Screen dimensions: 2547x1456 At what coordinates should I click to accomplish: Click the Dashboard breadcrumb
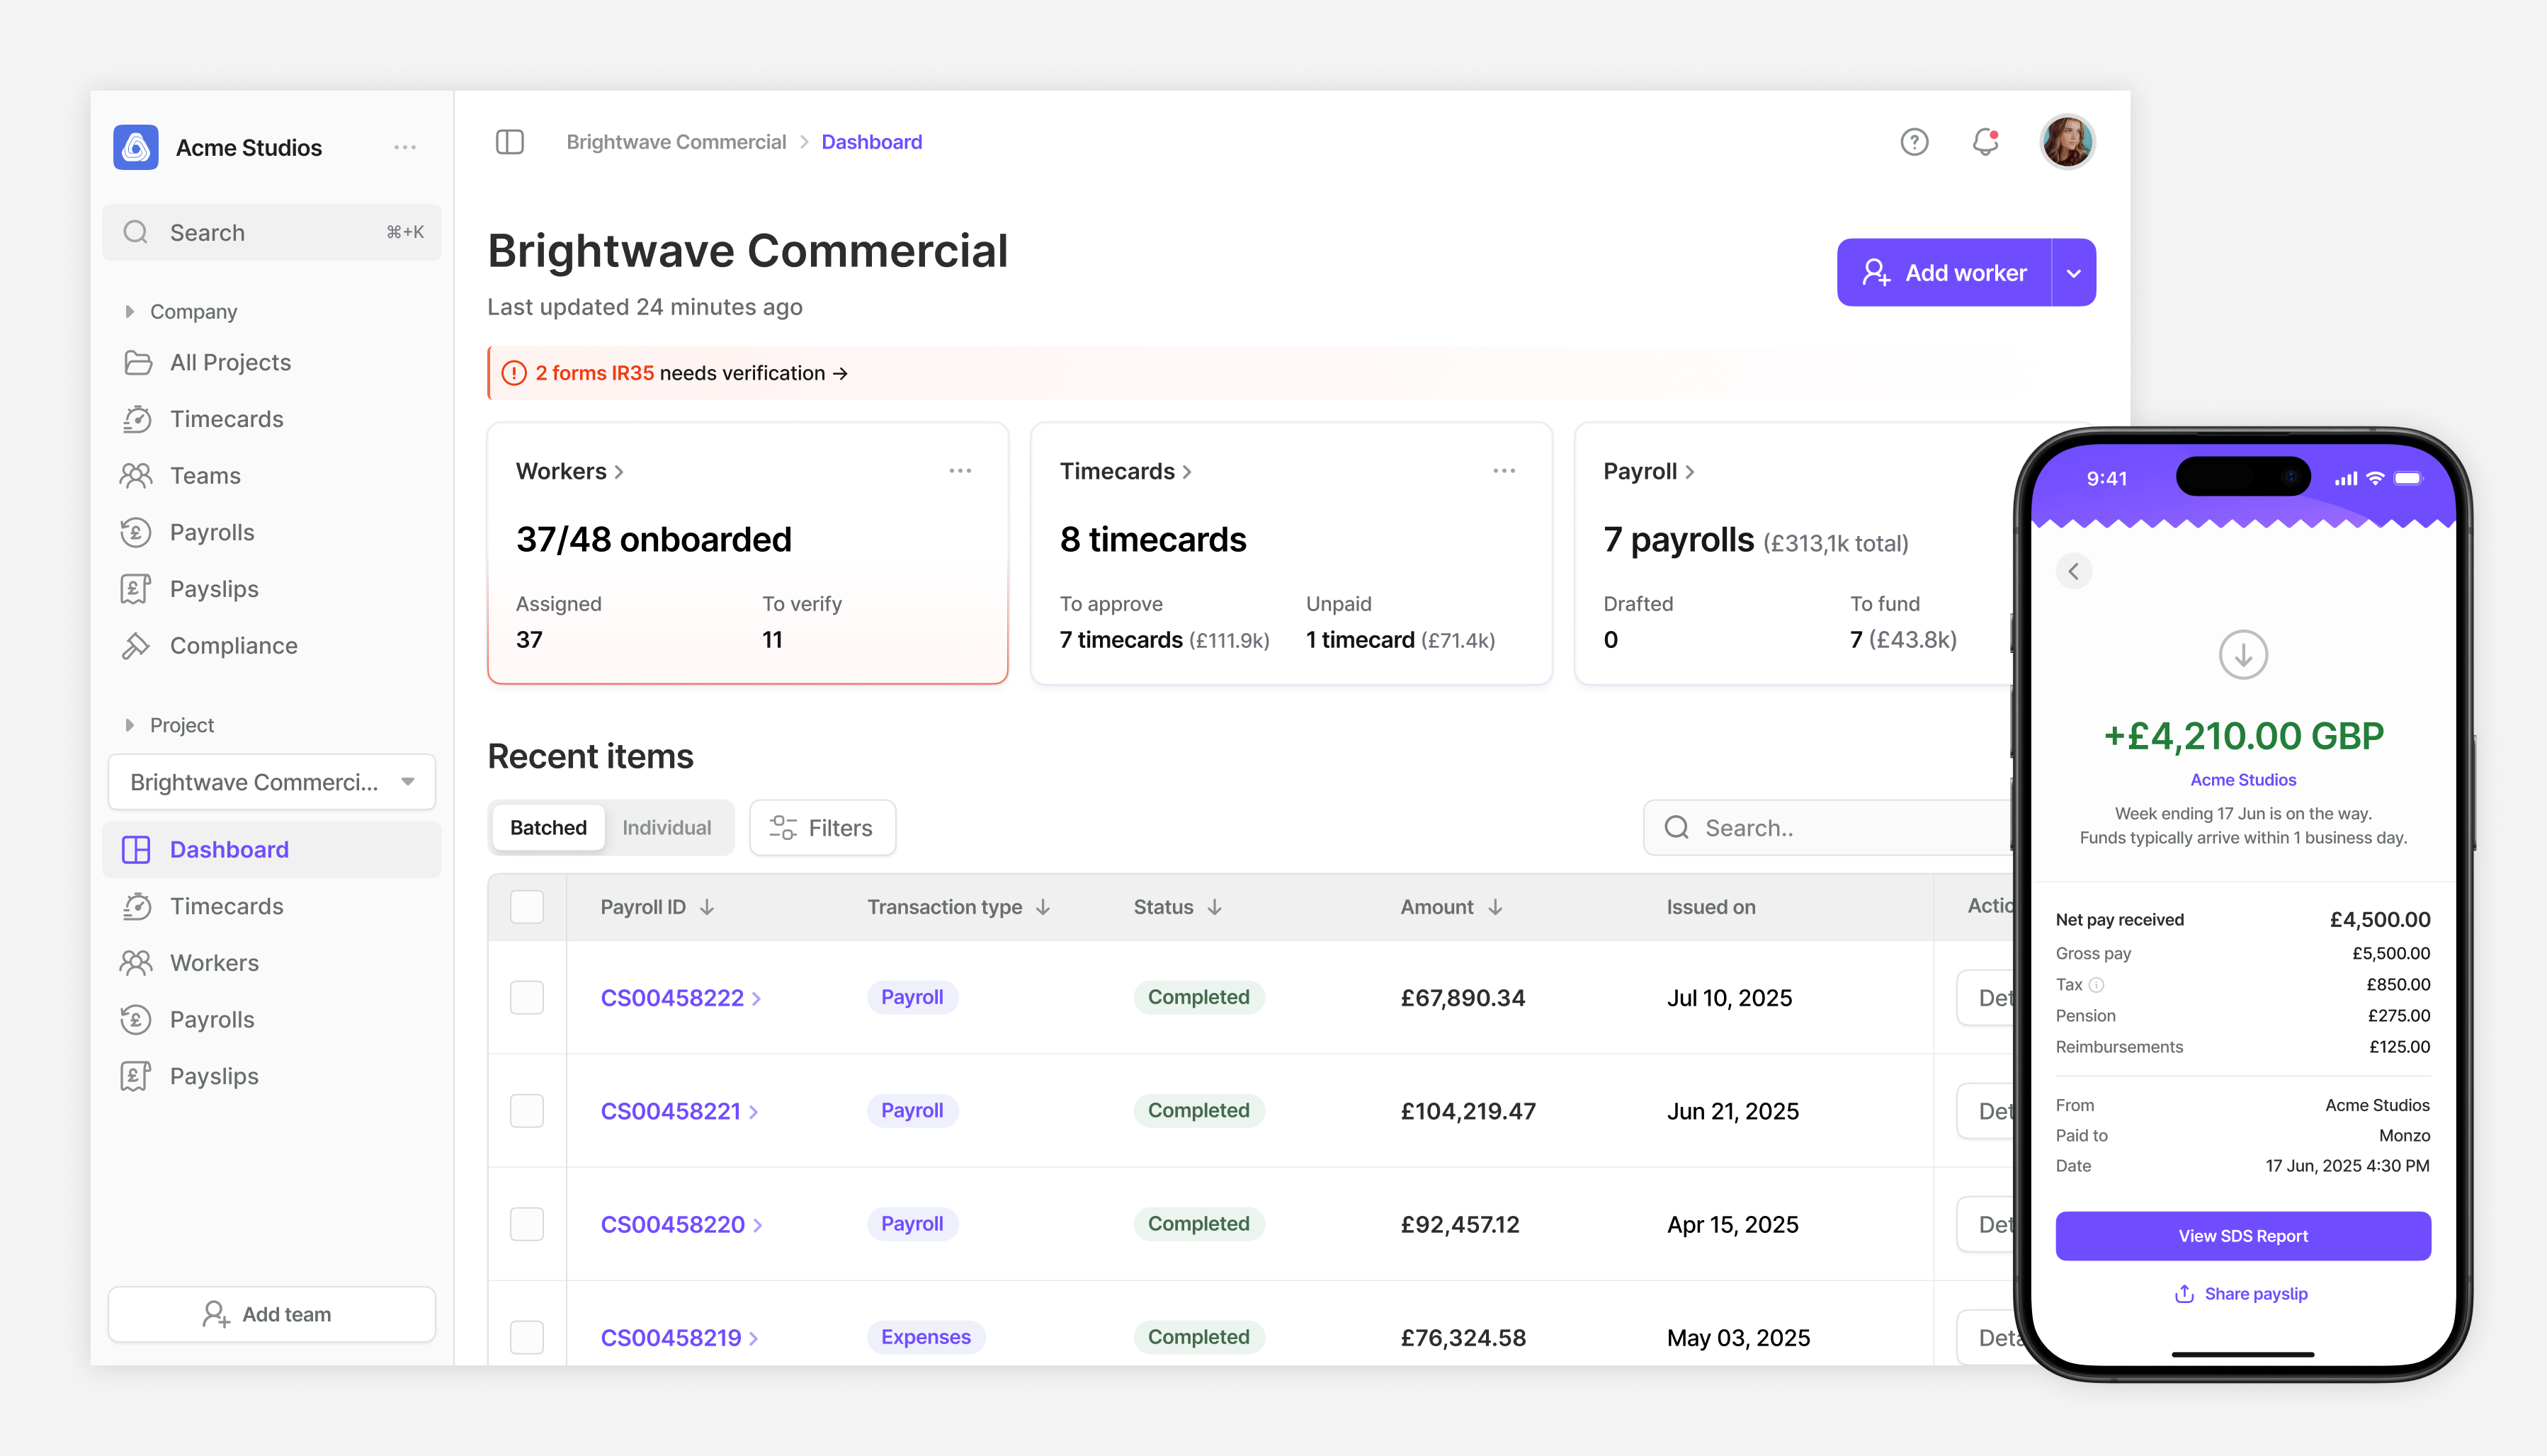[x=872, y=142]
